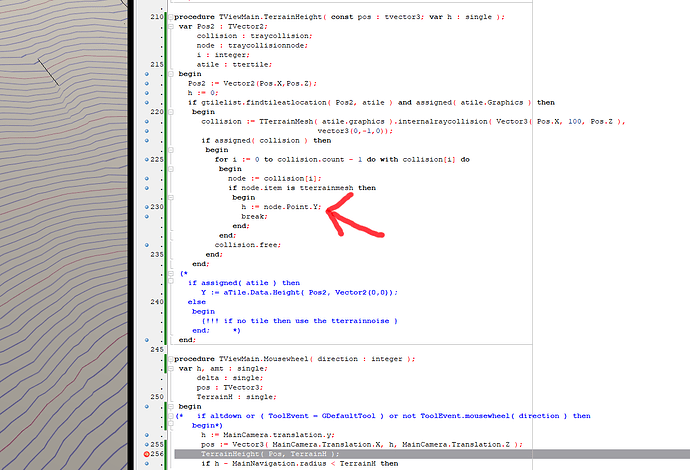Click 'MainNavigation.radius' in last visible line
This screenshot has width=690, height=470.
pyautogui.click(x=279, y=464)
